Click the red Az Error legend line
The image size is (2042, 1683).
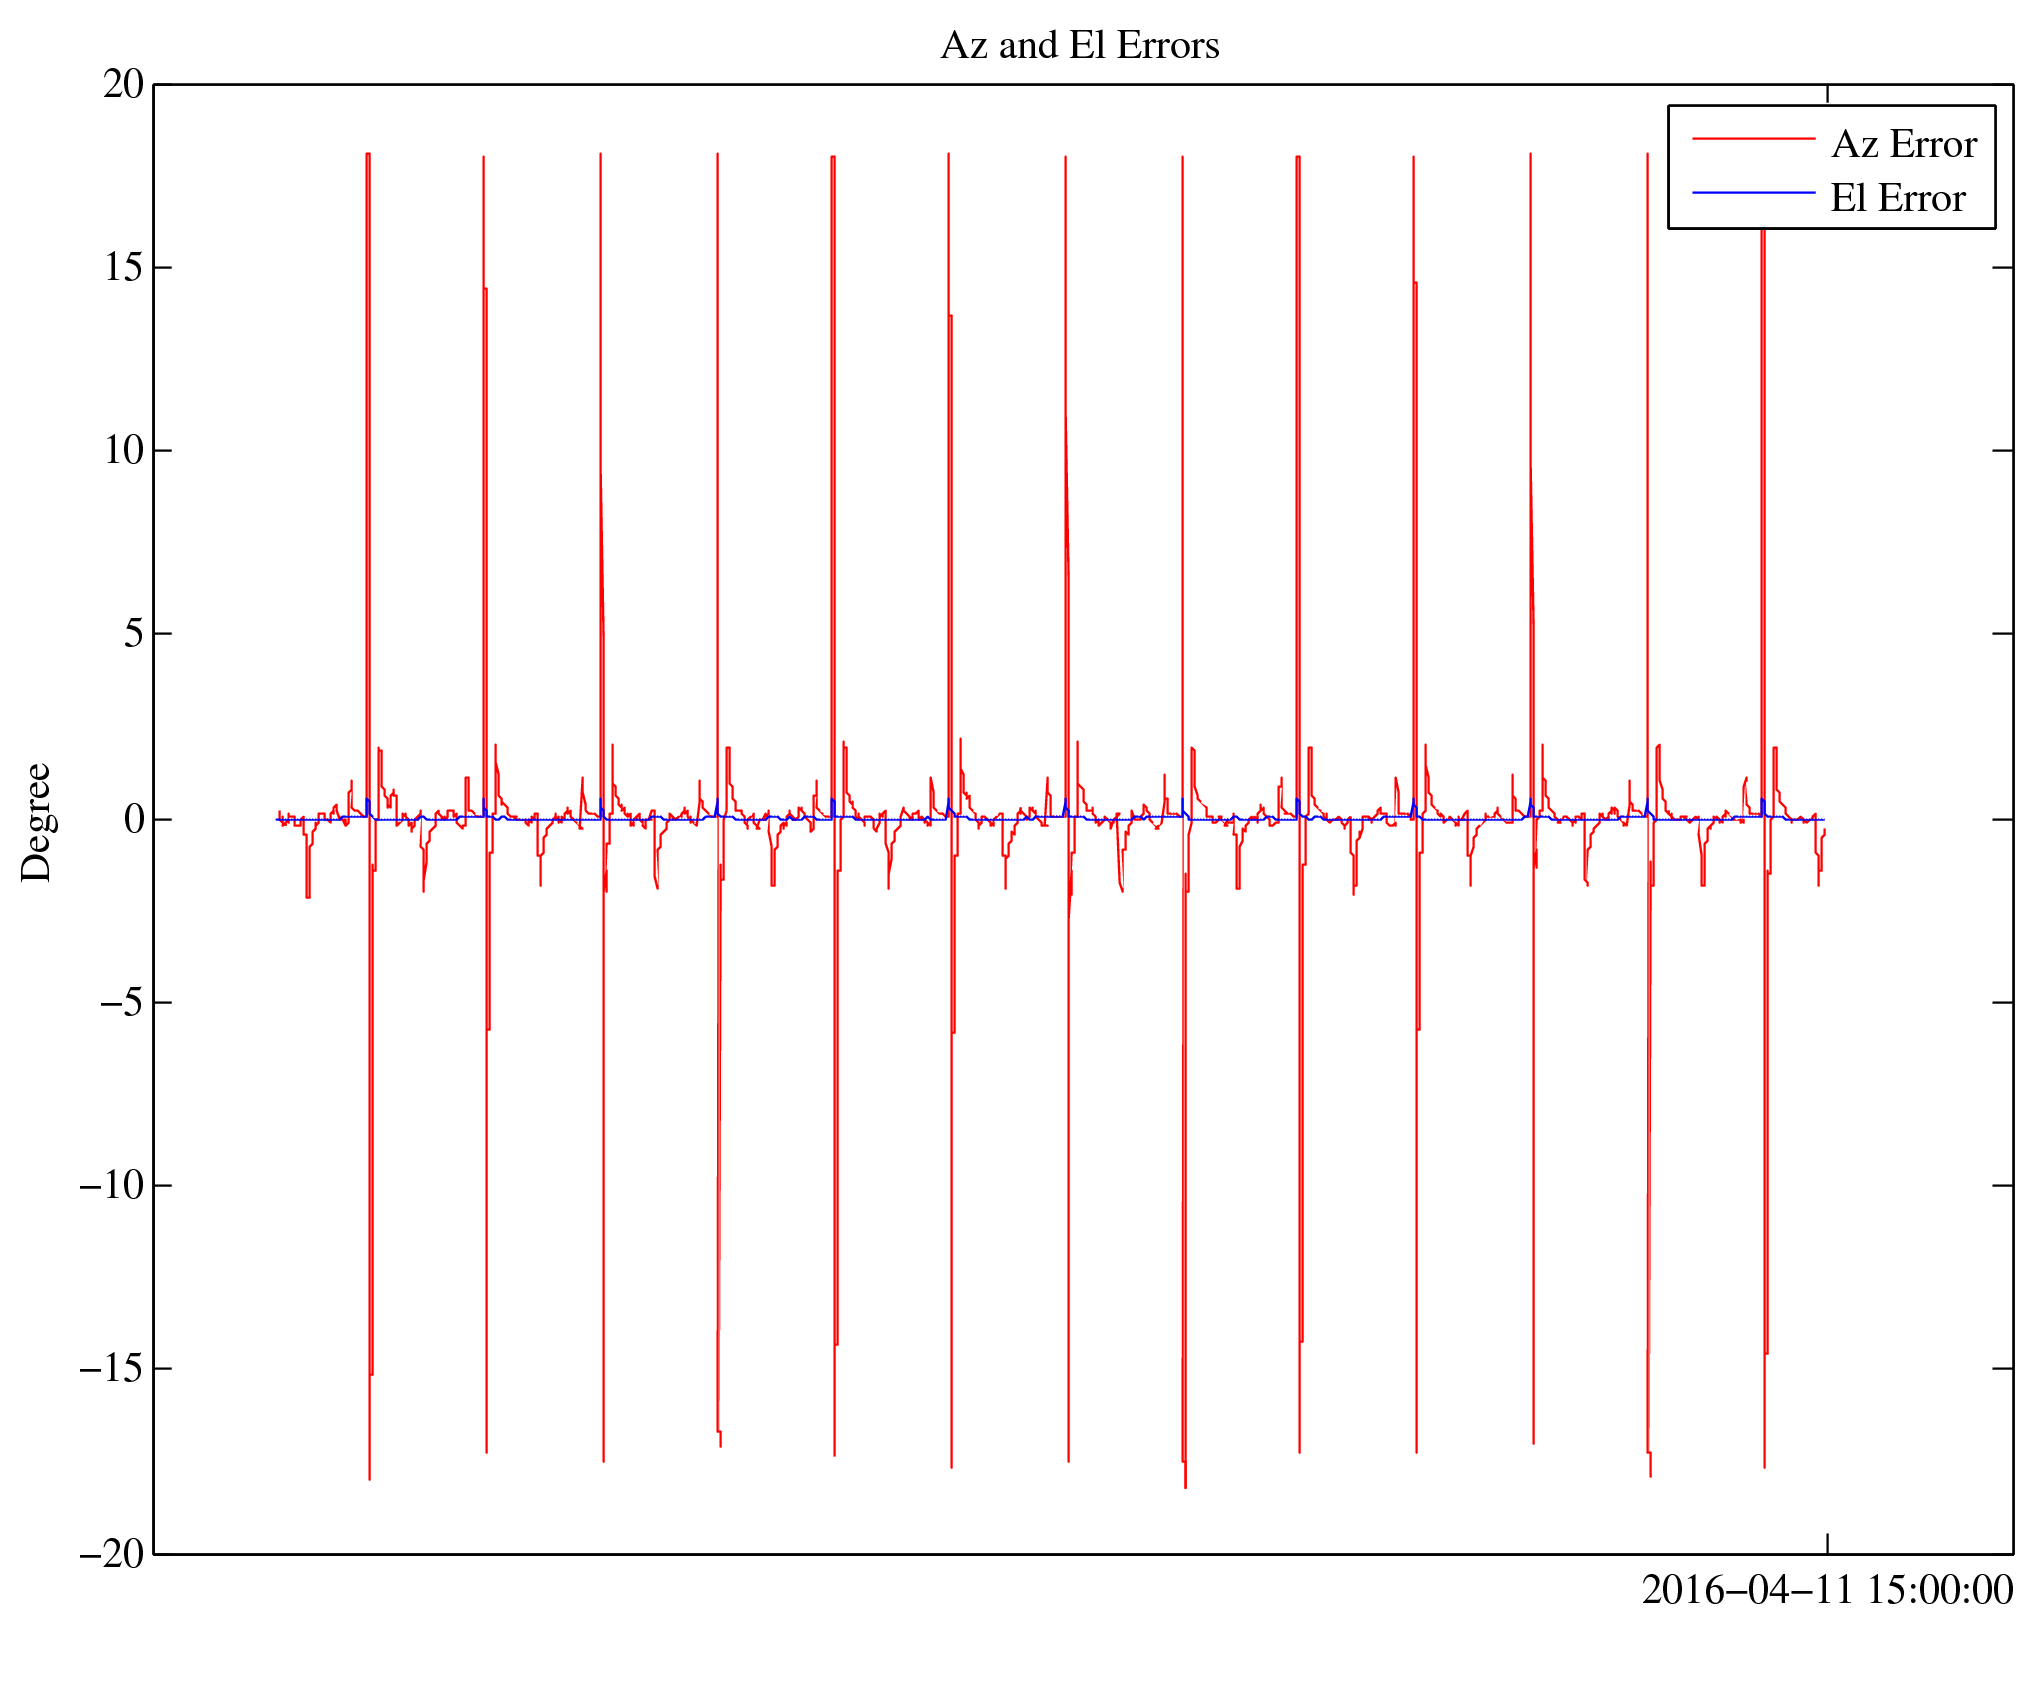click(x=1753, y=139)
